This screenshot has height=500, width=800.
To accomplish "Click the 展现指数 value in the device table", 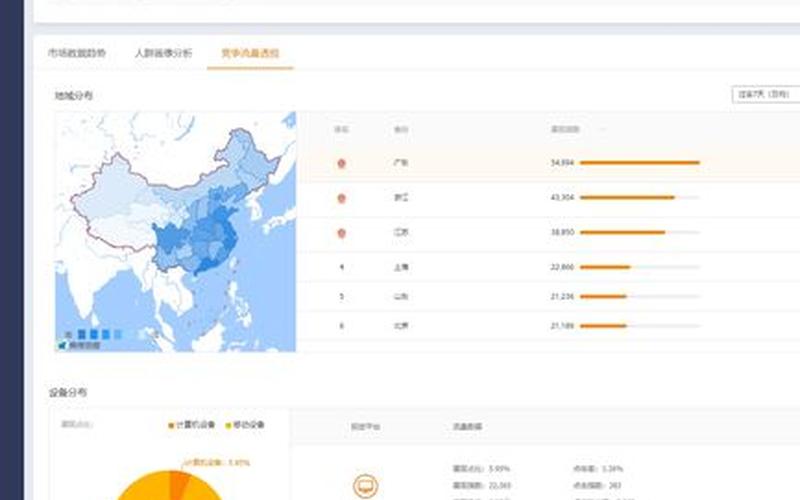I will tap(499, 485).
